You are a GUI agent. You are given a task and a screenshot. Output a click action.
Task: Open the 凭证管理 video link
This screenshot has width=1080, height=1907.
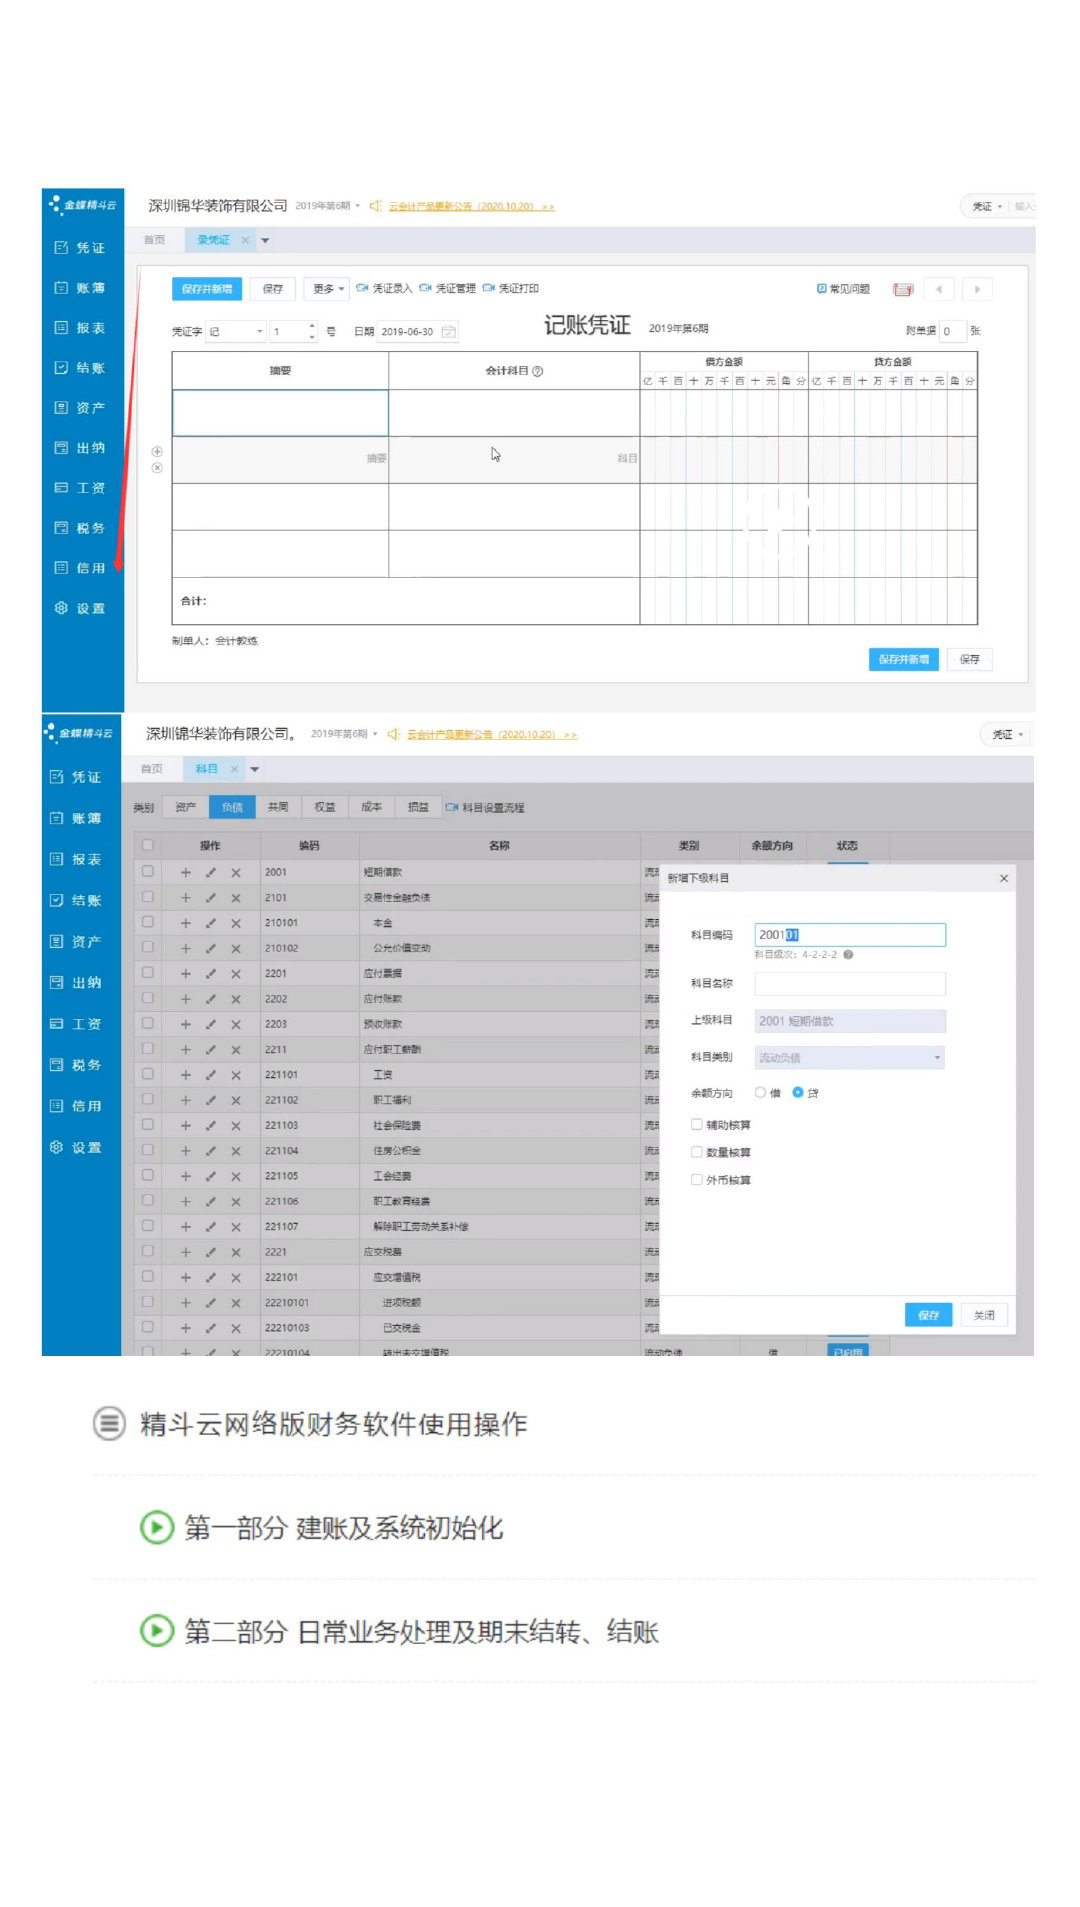(447, 289)
